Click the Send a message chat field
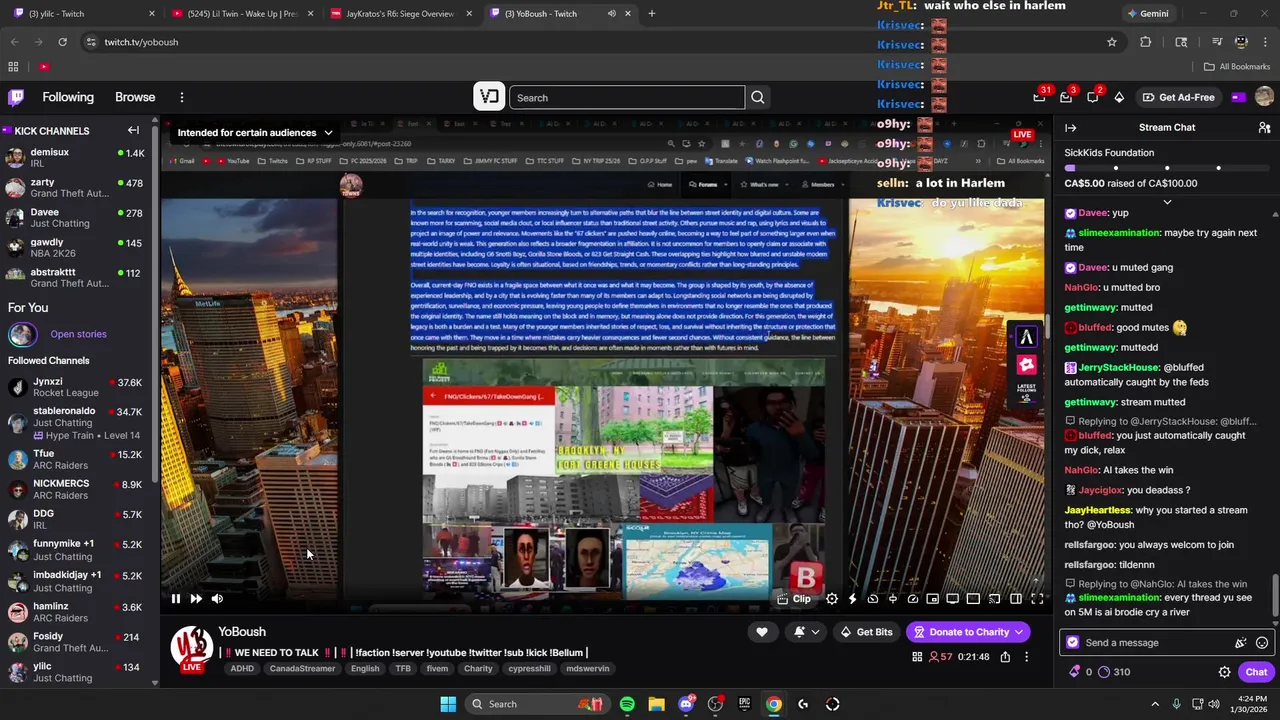The image size is (1280, 720). pyautogui.click(x=1166, y=643)
